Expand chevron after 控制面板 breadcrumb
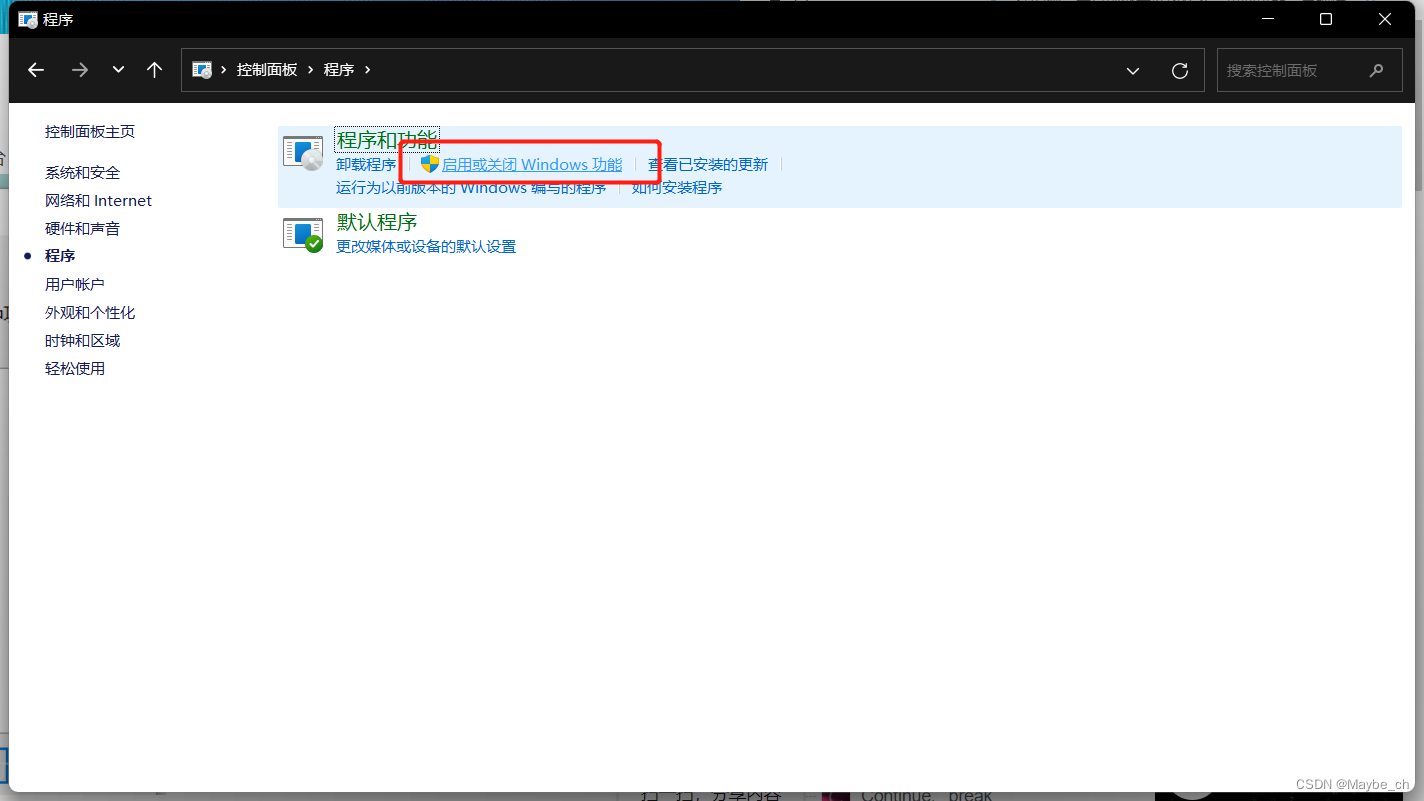Image resolution: width=1424 pixels, height=801 pixels. tap(311, 70)
